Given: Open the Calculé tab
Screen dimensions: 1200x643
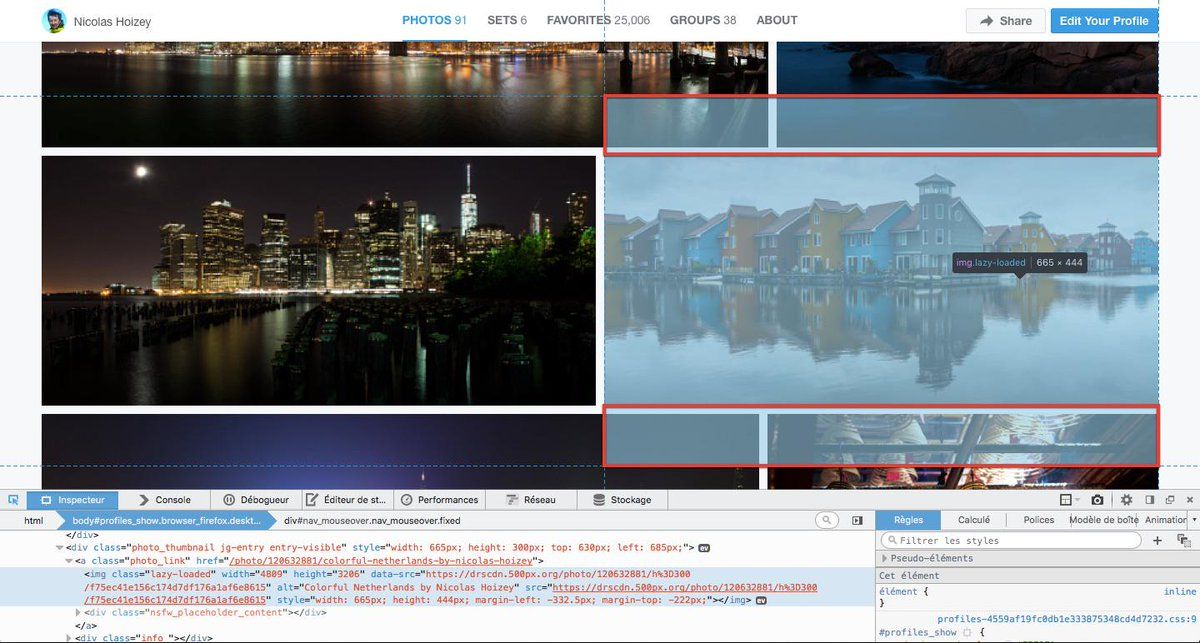Looking at the screenshot, I should click(x=973, y=520).
